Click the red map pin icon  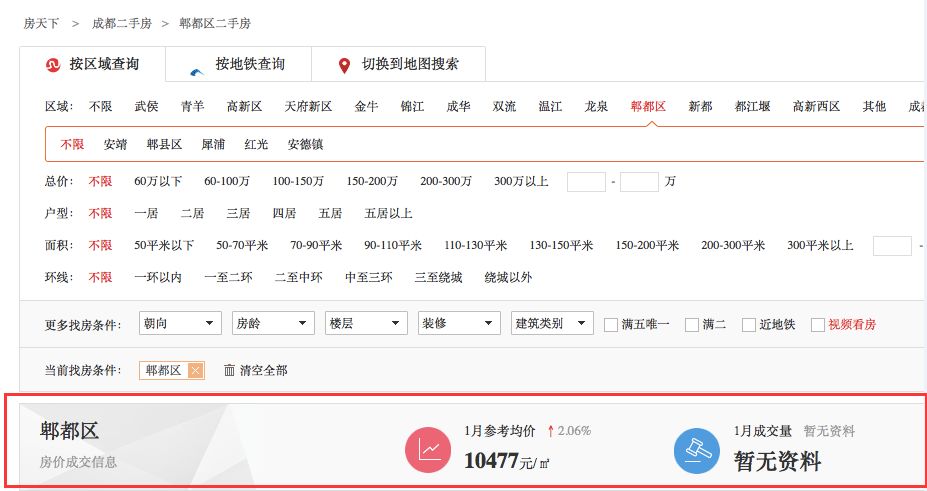(x=344, y=66)
